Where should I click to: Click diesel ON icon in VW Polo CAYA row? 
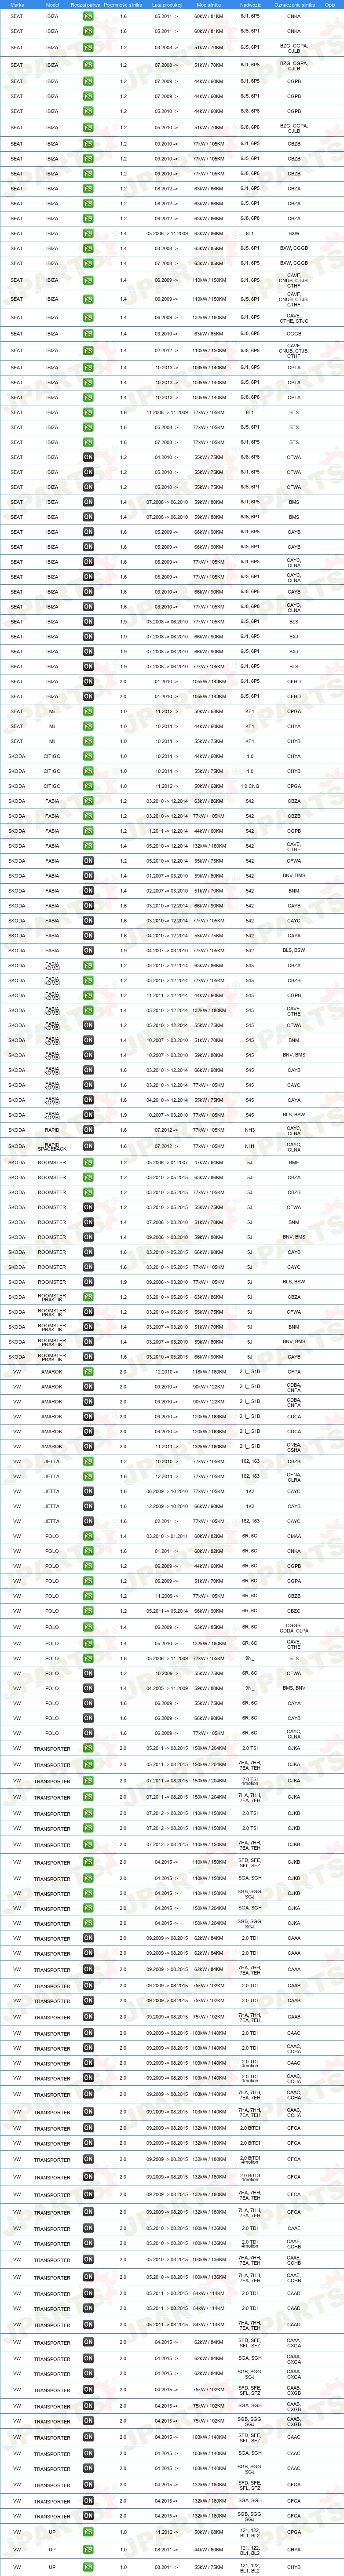[x=88, y=1703]
